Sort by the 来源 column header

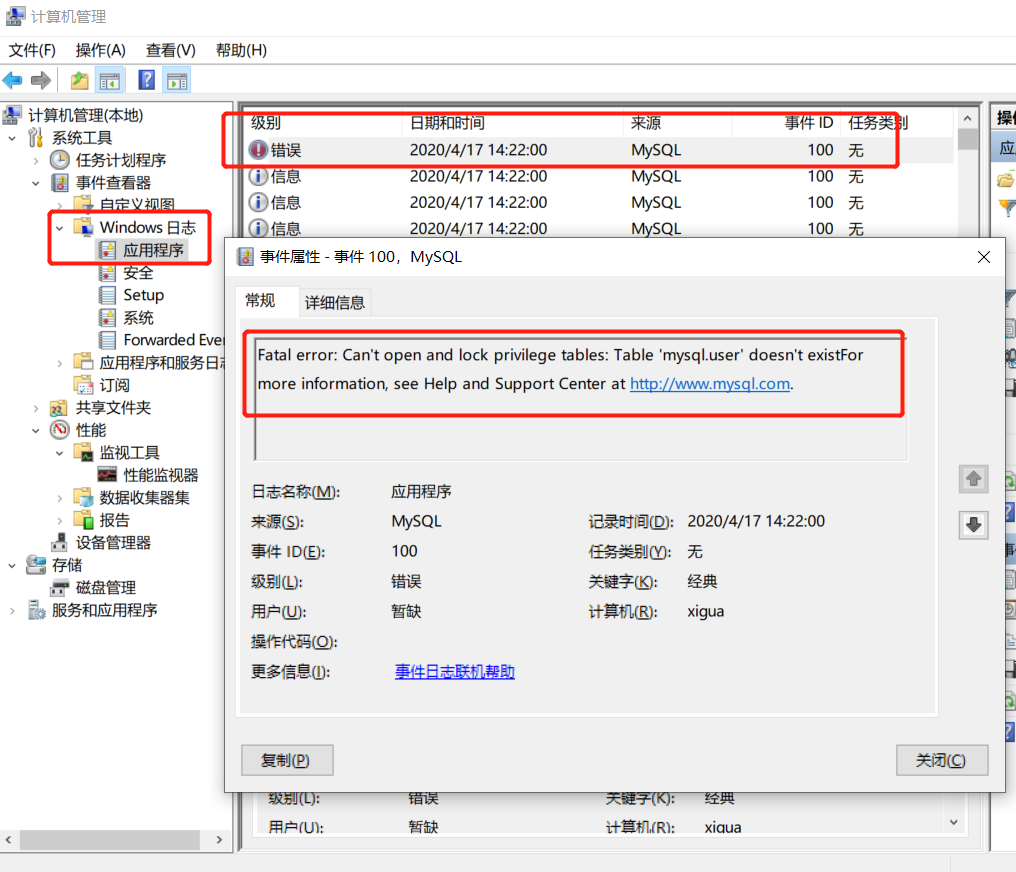click(x=678, y=122)
